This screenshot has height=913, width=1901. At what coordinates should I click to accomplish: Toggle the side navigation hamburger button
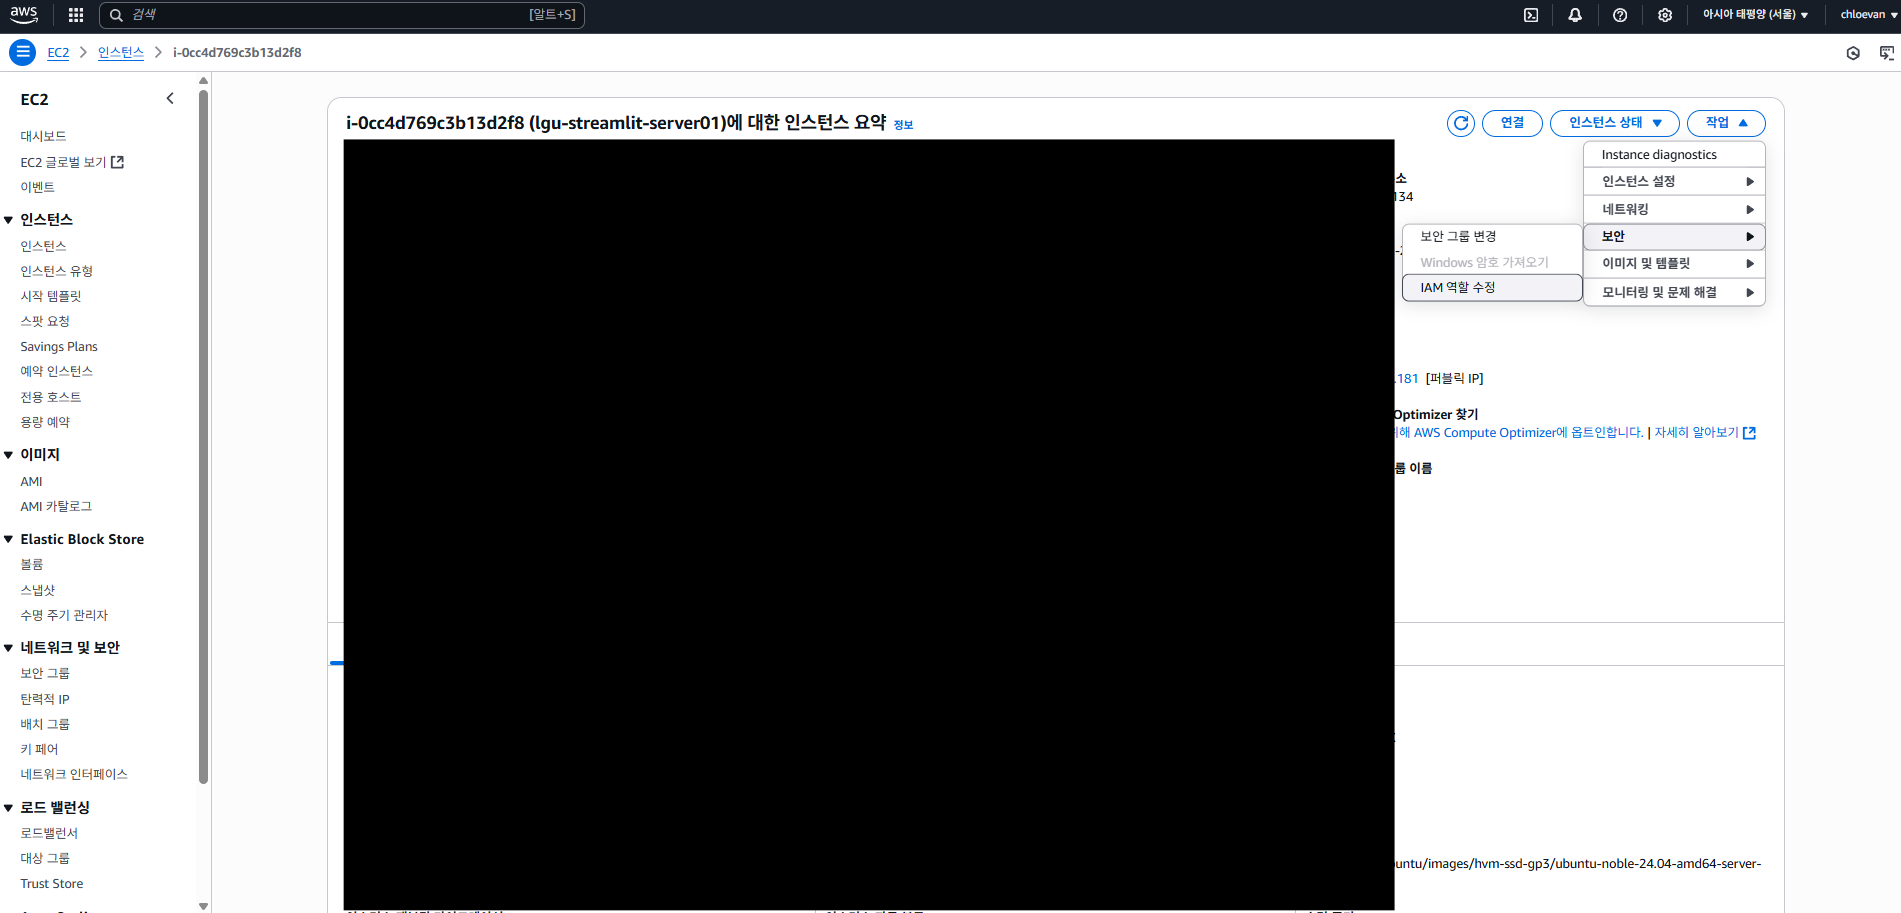(23, 52)
